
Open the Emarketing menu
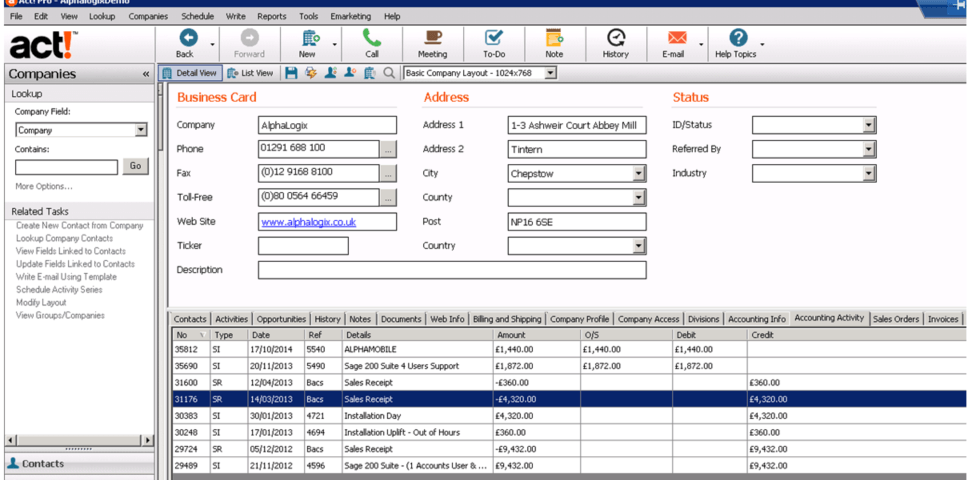pos(351,16)
